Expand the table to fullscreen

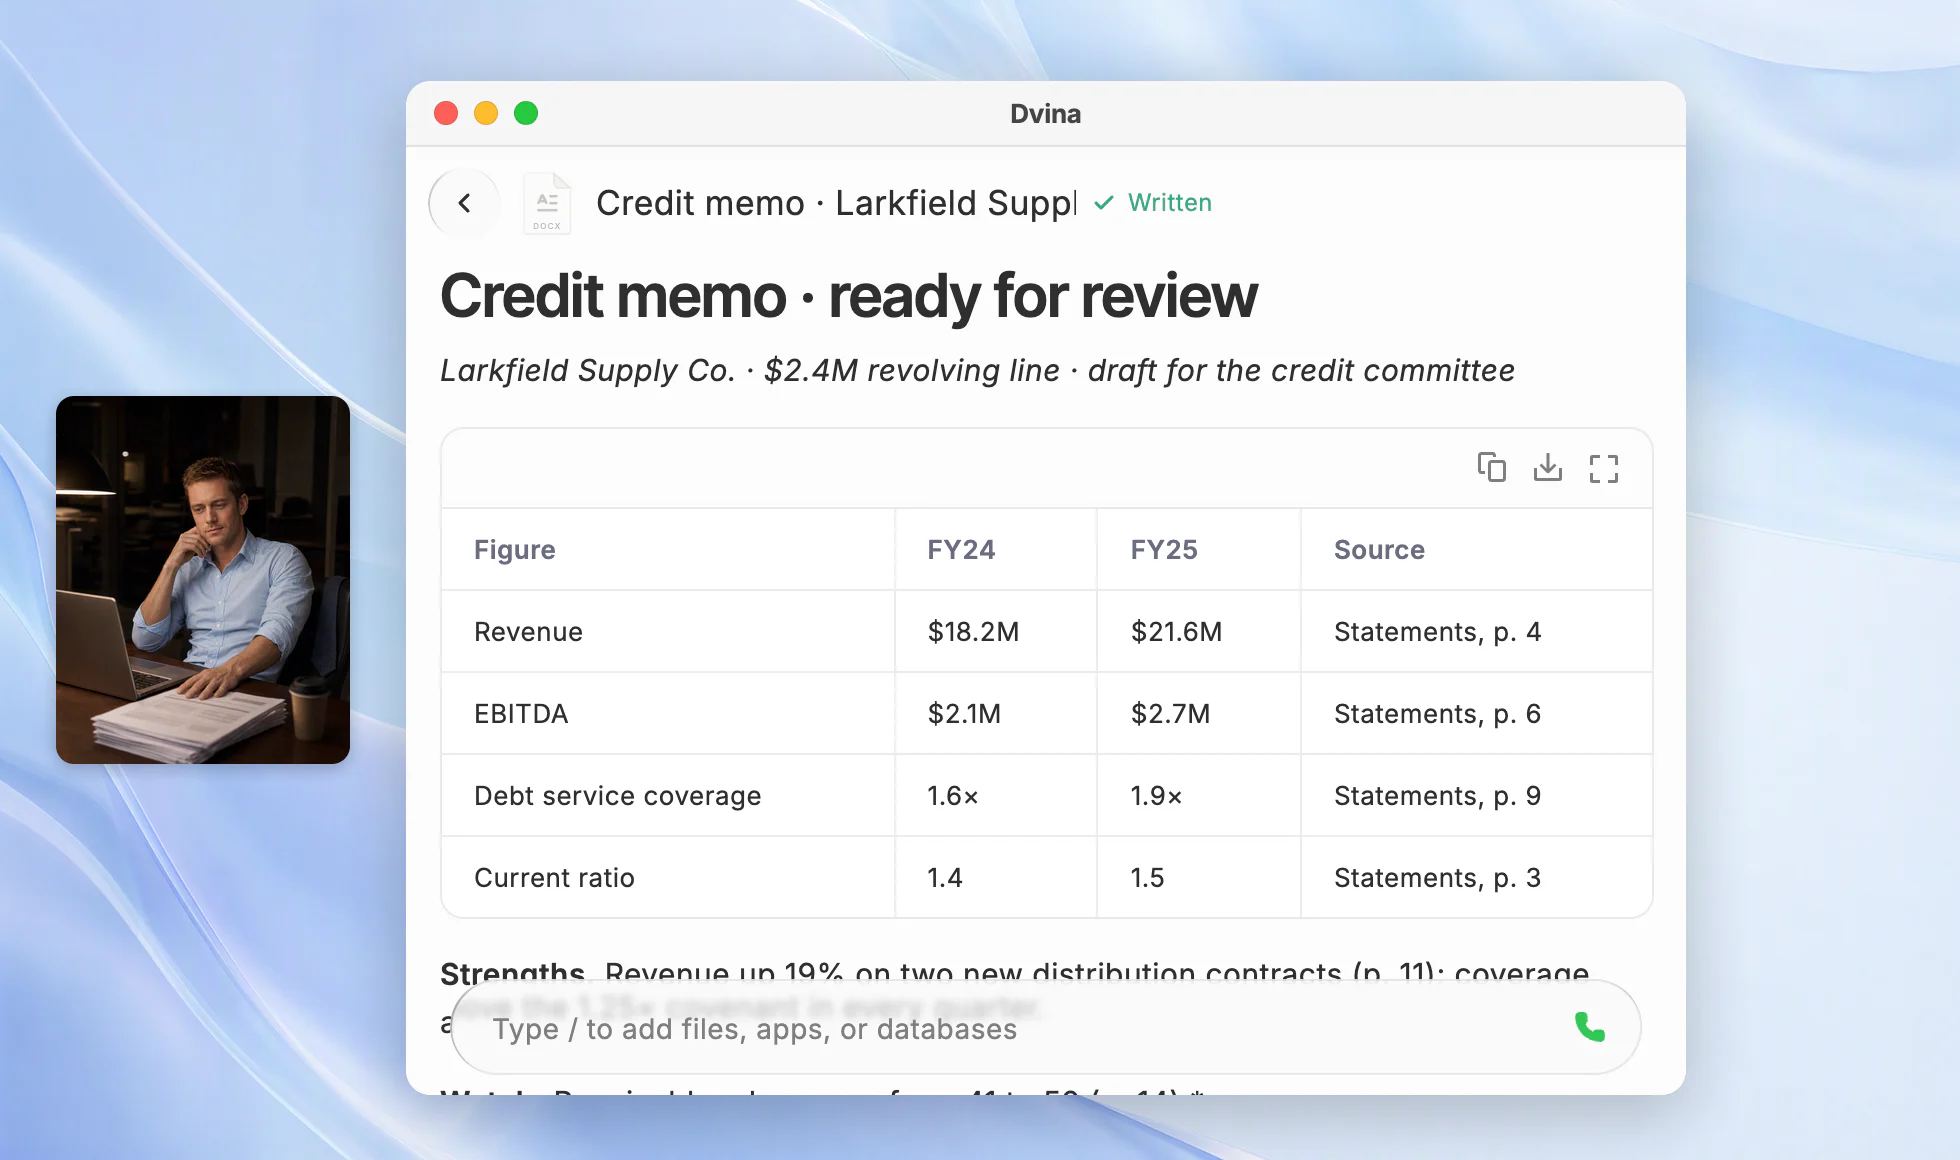pos(1604,468)
